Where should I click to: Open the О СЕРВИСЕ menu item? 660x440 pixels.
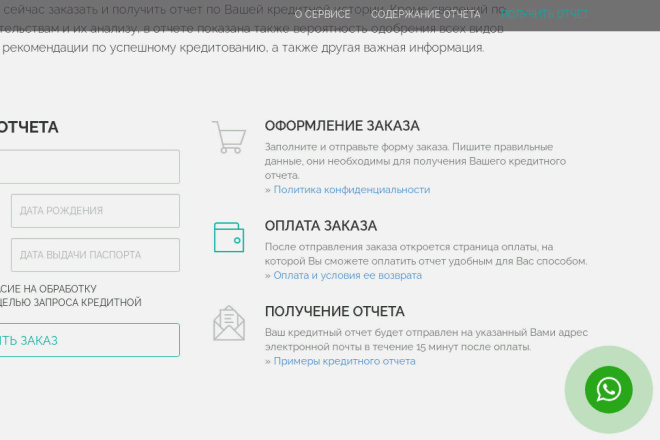click(x=322, y=14)
